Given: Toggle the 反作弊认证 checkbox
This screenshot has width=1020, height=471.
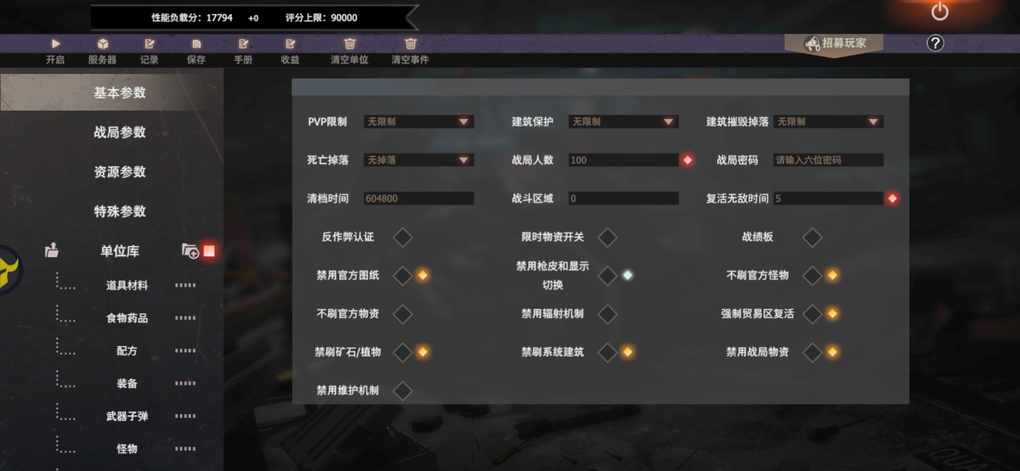Looking at the screenshot, I should [x=403, y=237].
